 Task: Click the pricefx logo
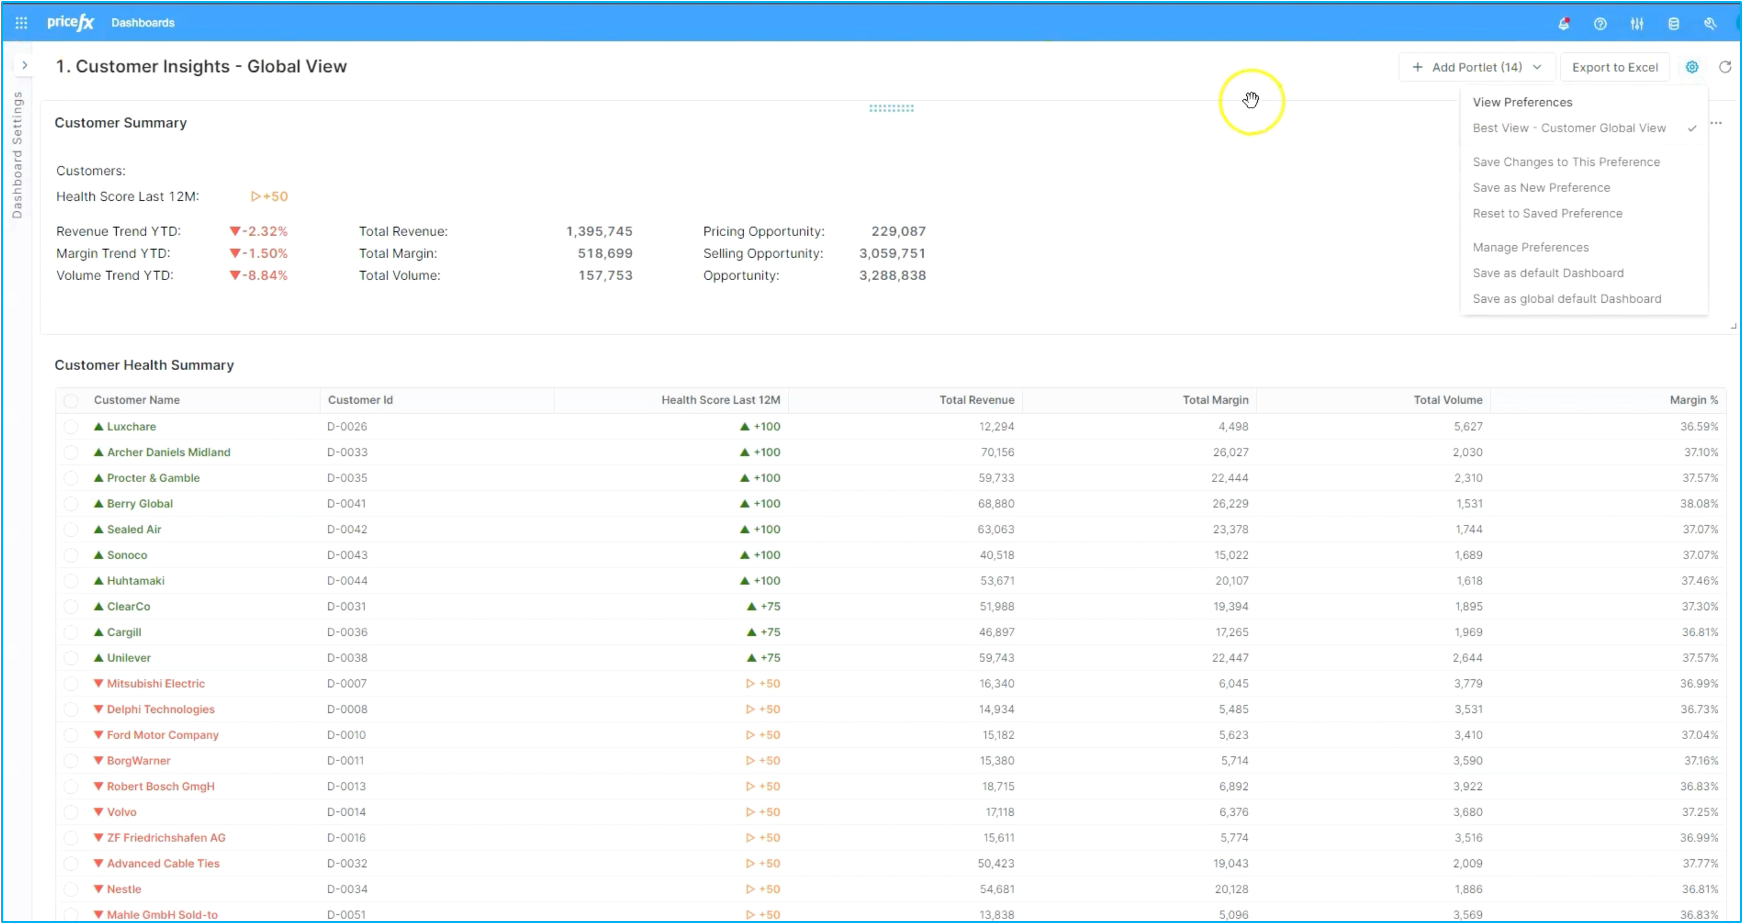(70, 22)
